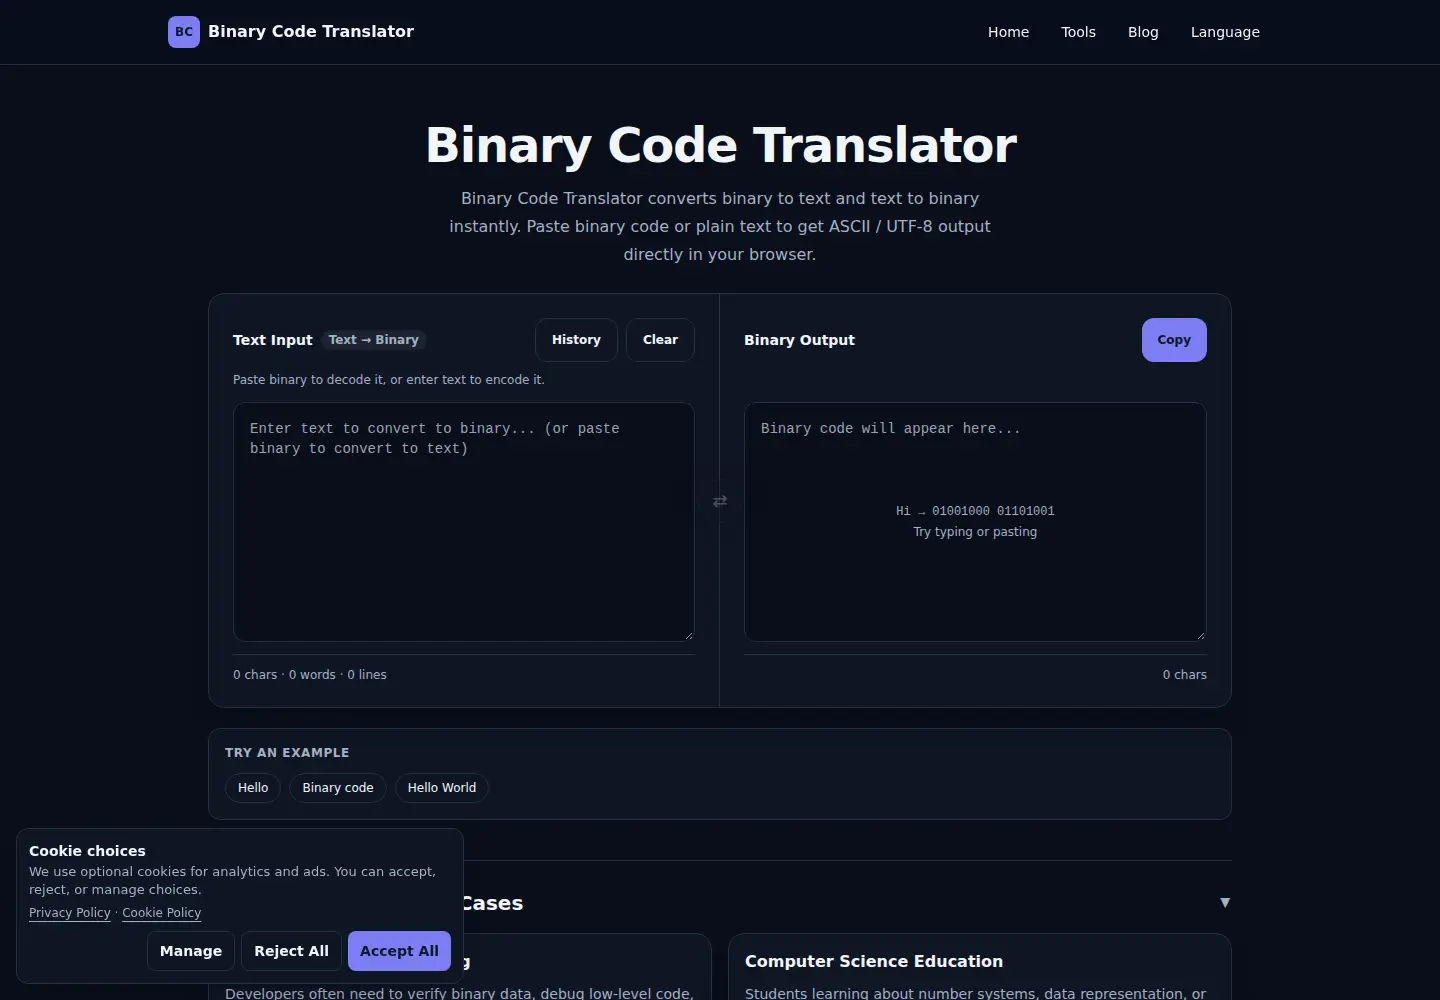Click the History button
The width and height of the screenshot is (1440, 1000).
pyautogui.click(x=576, y=340)
